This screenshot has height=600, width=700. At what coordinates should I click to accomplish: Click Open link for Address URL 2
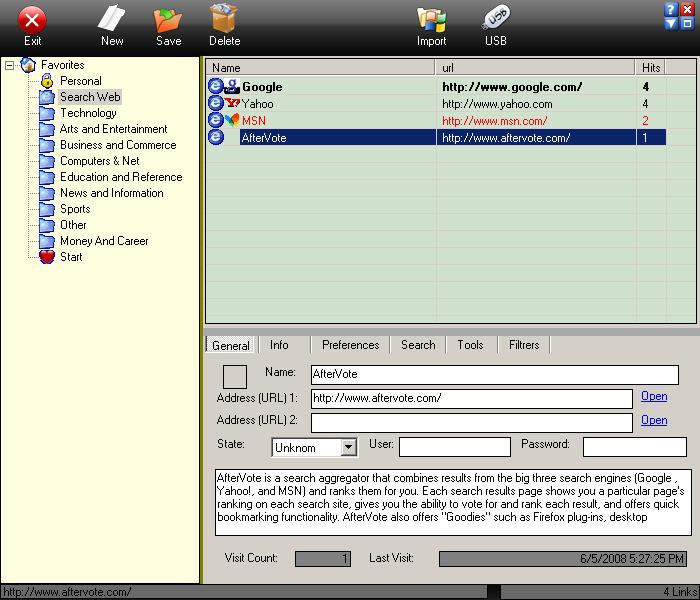point(654,420)
